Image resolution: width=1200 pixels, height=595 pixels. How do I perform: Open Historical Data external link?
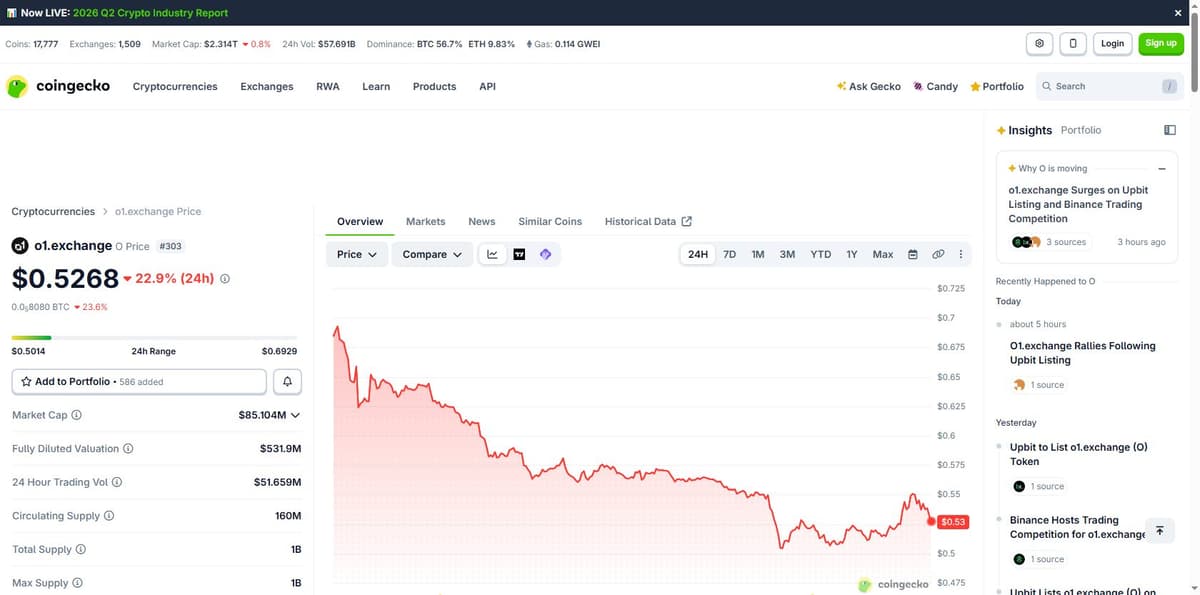pyautogui.click(x=648, y=222)
